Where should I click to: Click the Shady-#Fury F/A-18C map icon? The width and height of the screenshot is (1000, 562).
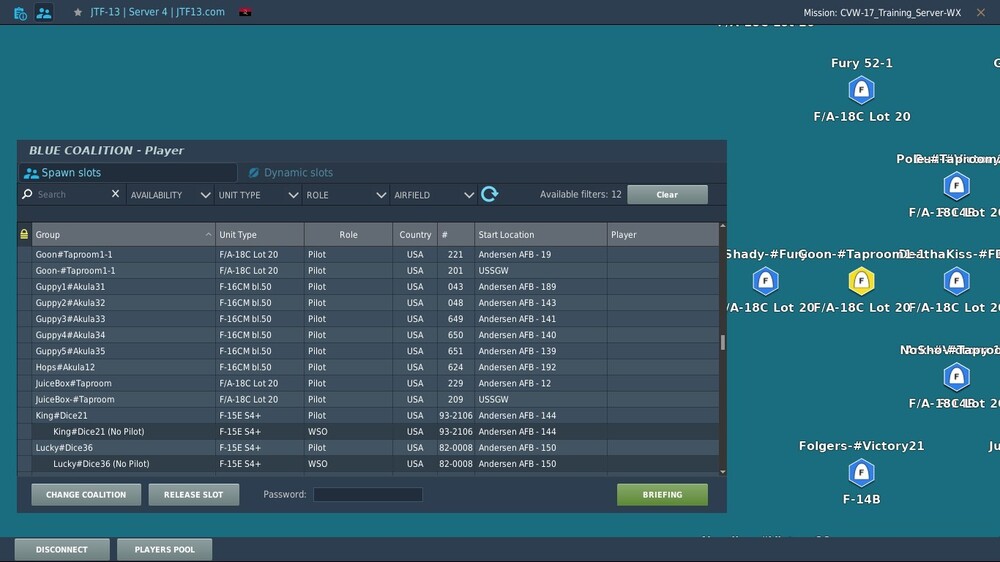[765, 281]
